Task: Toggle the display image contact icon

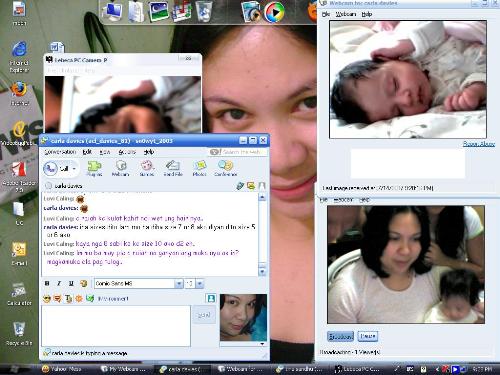Action: [211, 298]
